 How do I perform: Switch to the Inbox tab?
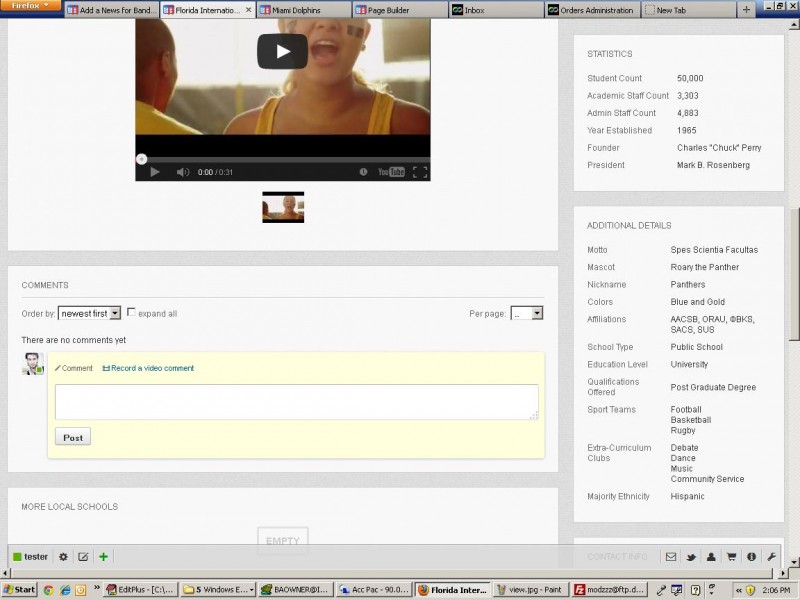495,10
